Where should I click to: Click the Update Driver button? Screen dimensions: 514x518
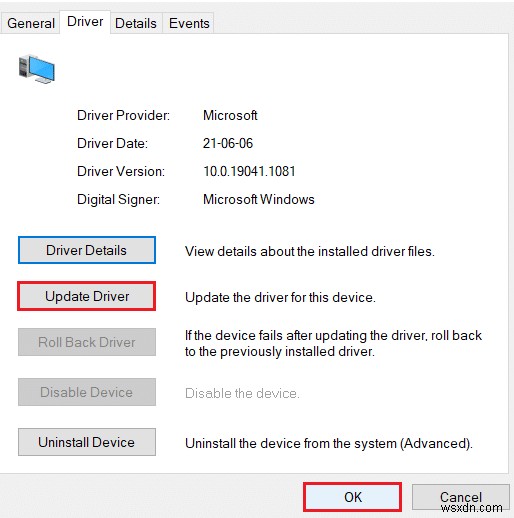click(x=87, y=296)
